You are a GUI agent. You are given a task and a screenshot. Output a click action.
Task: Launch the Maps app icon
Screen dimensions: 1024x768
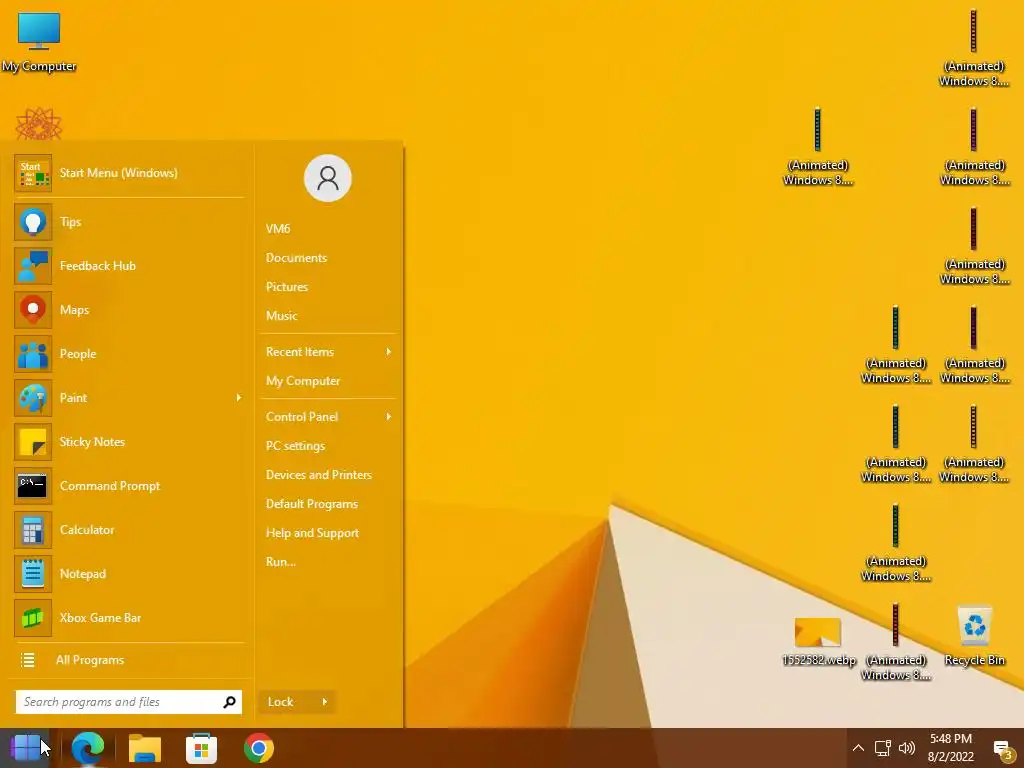coord(33,310)
